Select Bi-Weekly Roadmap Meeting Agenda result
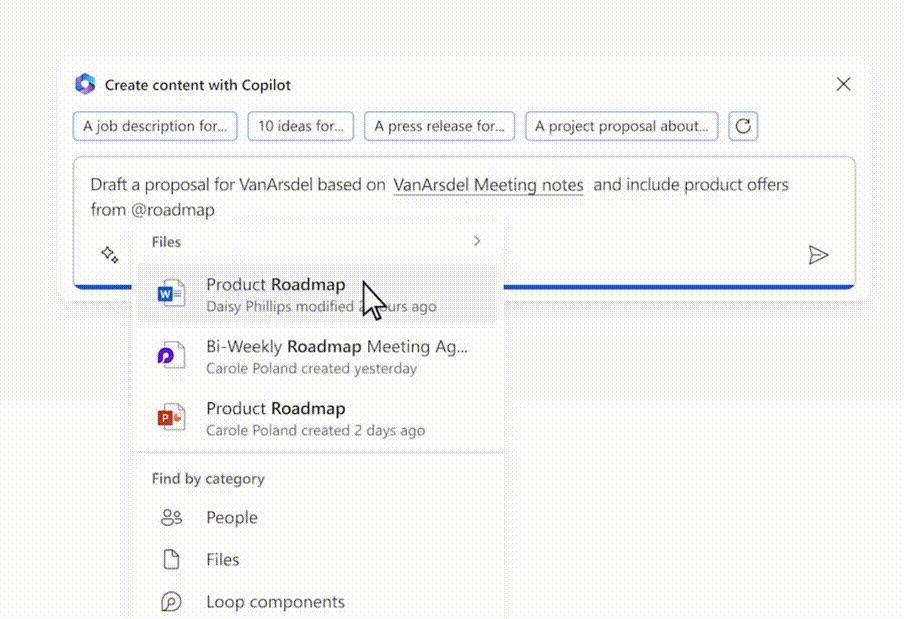 click(336, 356)
